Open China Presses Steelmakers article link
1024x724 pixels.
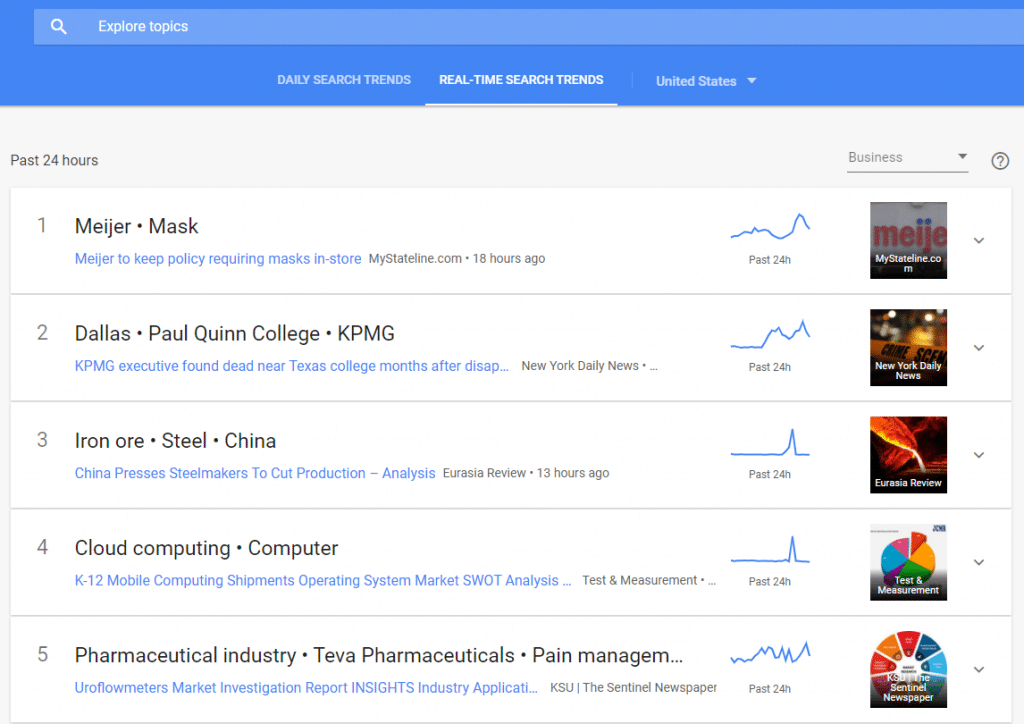(x=255, y=473)
